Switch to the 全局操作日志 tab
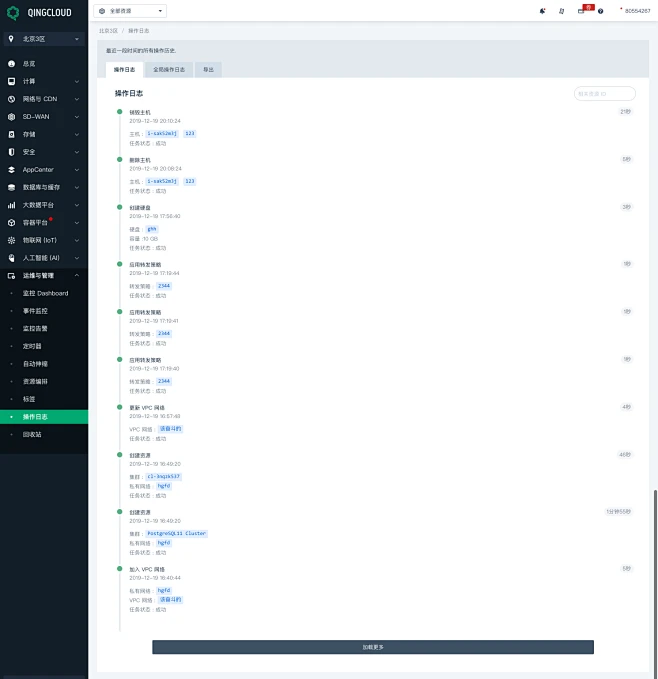 (168, 70)
